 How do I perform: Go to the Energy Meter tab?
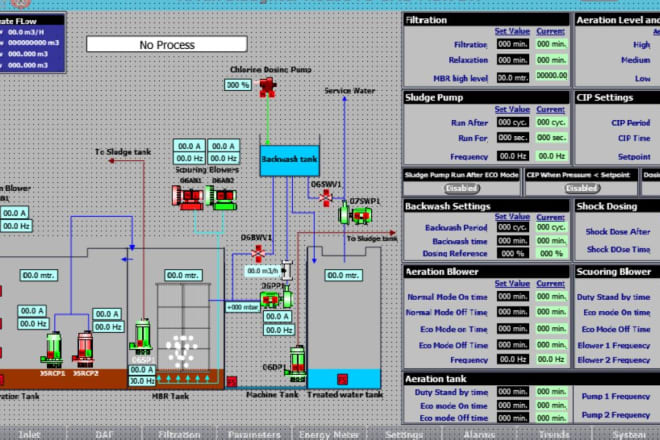click(x=329, y=434)
